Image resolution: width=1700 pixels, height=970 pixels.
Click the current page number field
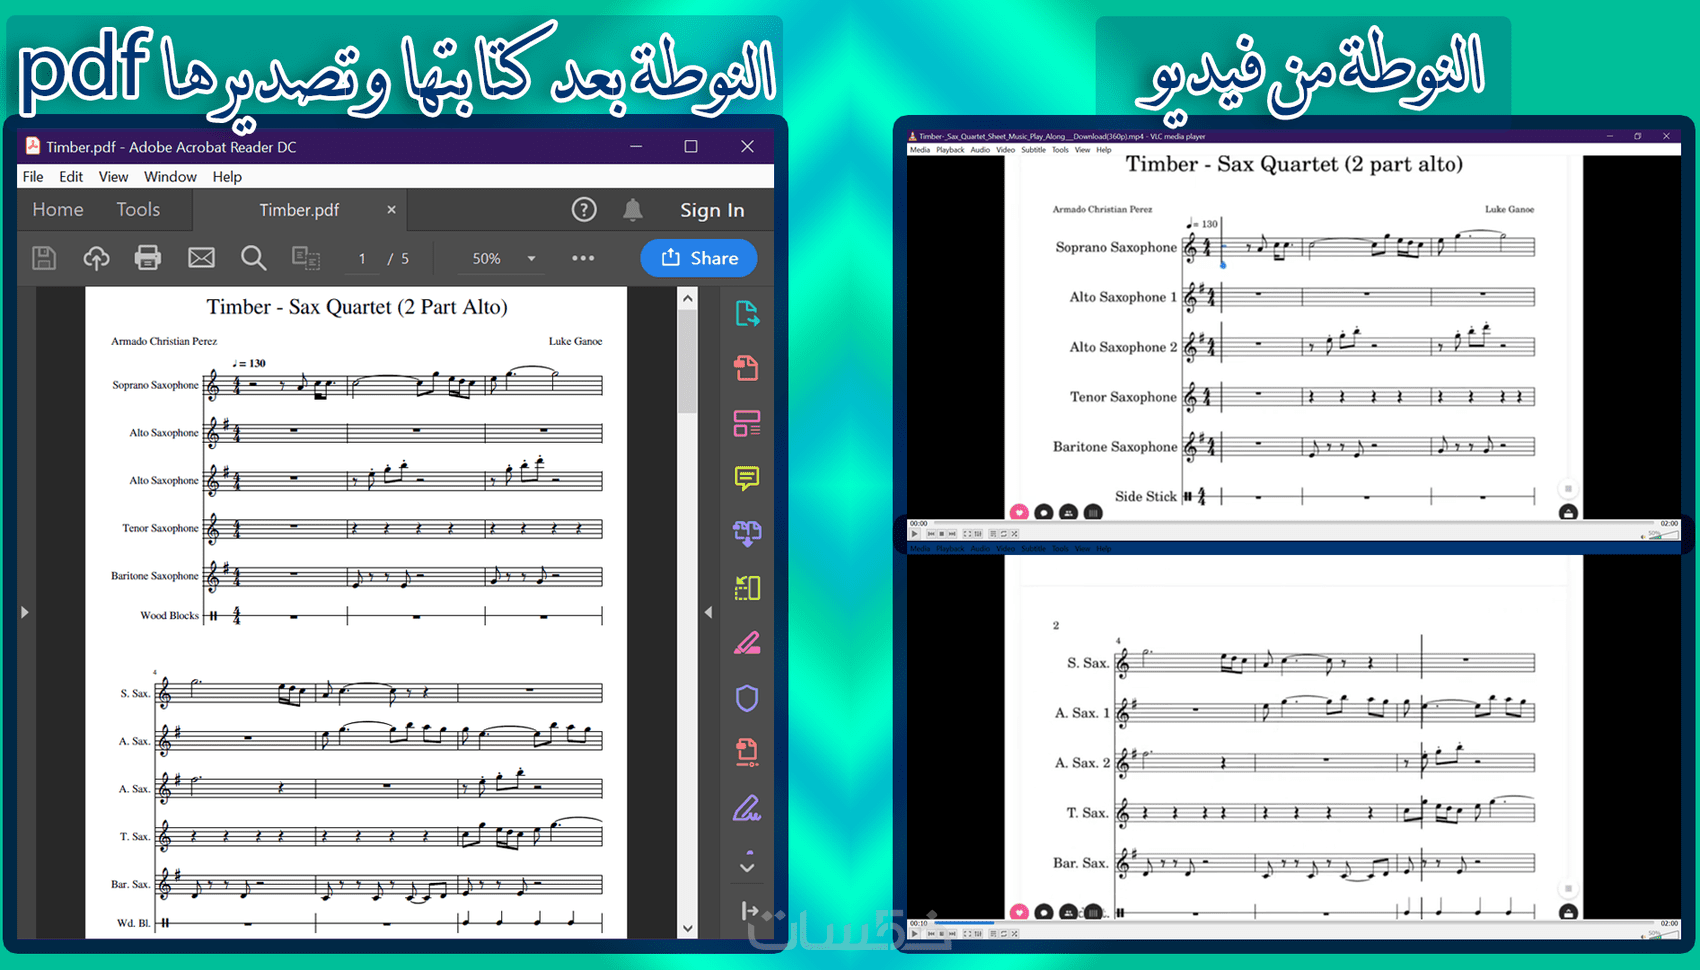click(362, 258)
